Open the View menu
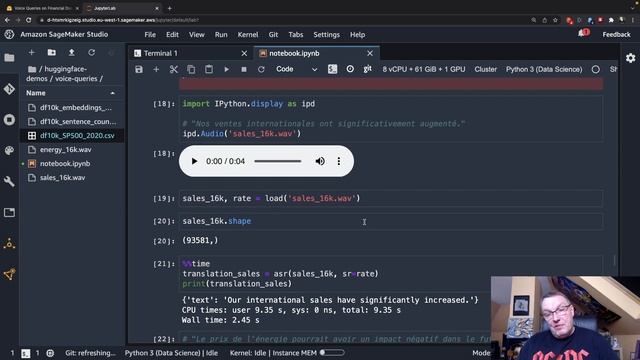640x360 pixels. (196, 35)
